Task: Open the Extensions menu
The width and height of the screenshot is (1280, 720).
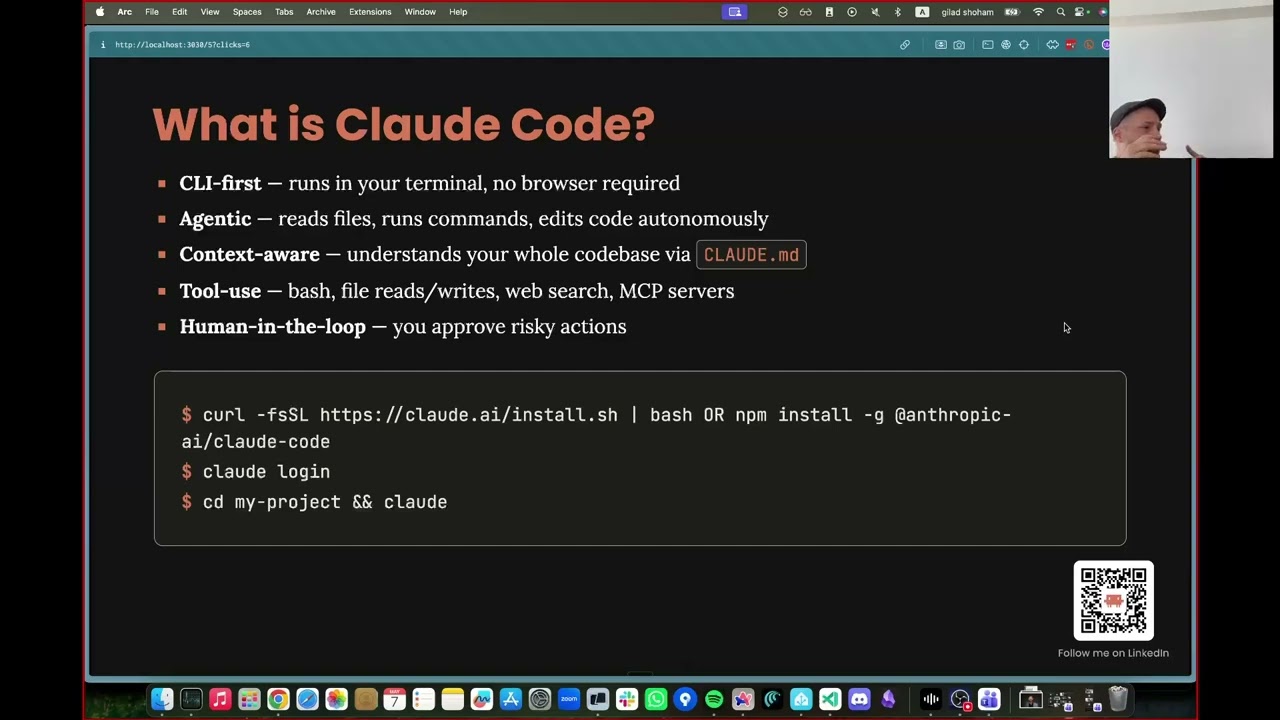Action: (x=370, y=12)
